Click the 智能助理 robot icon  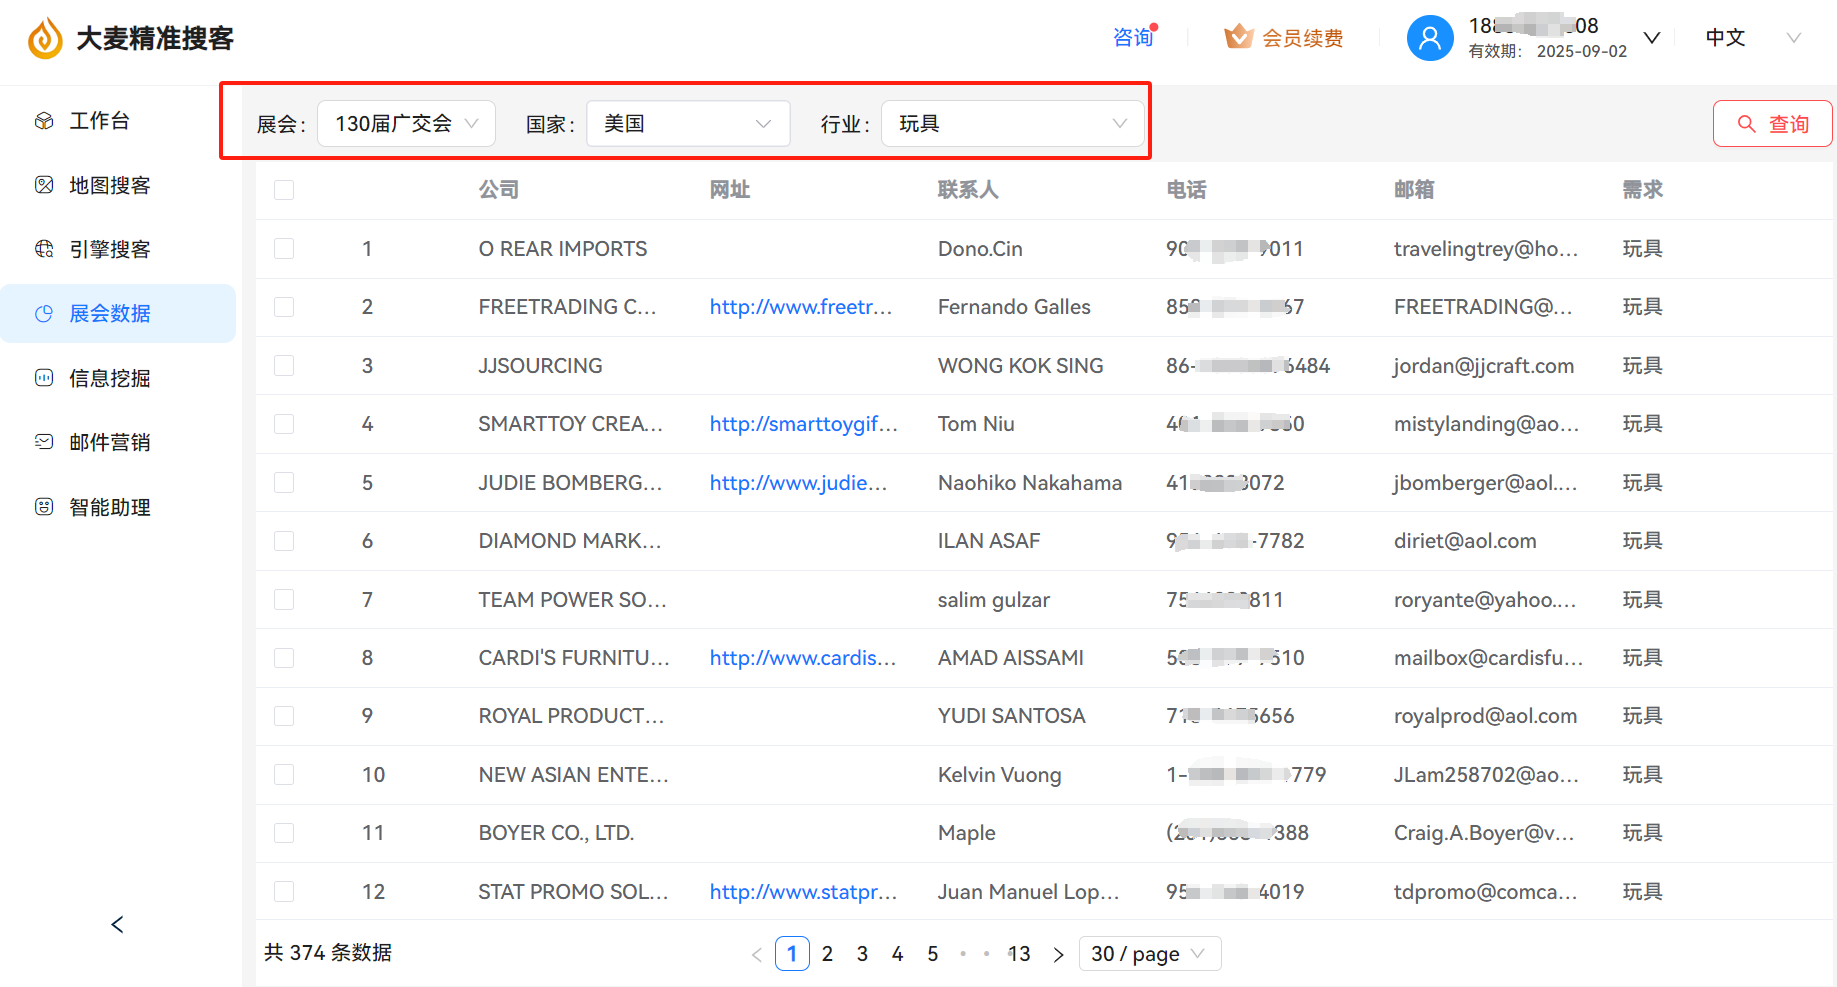pos(44,507)
